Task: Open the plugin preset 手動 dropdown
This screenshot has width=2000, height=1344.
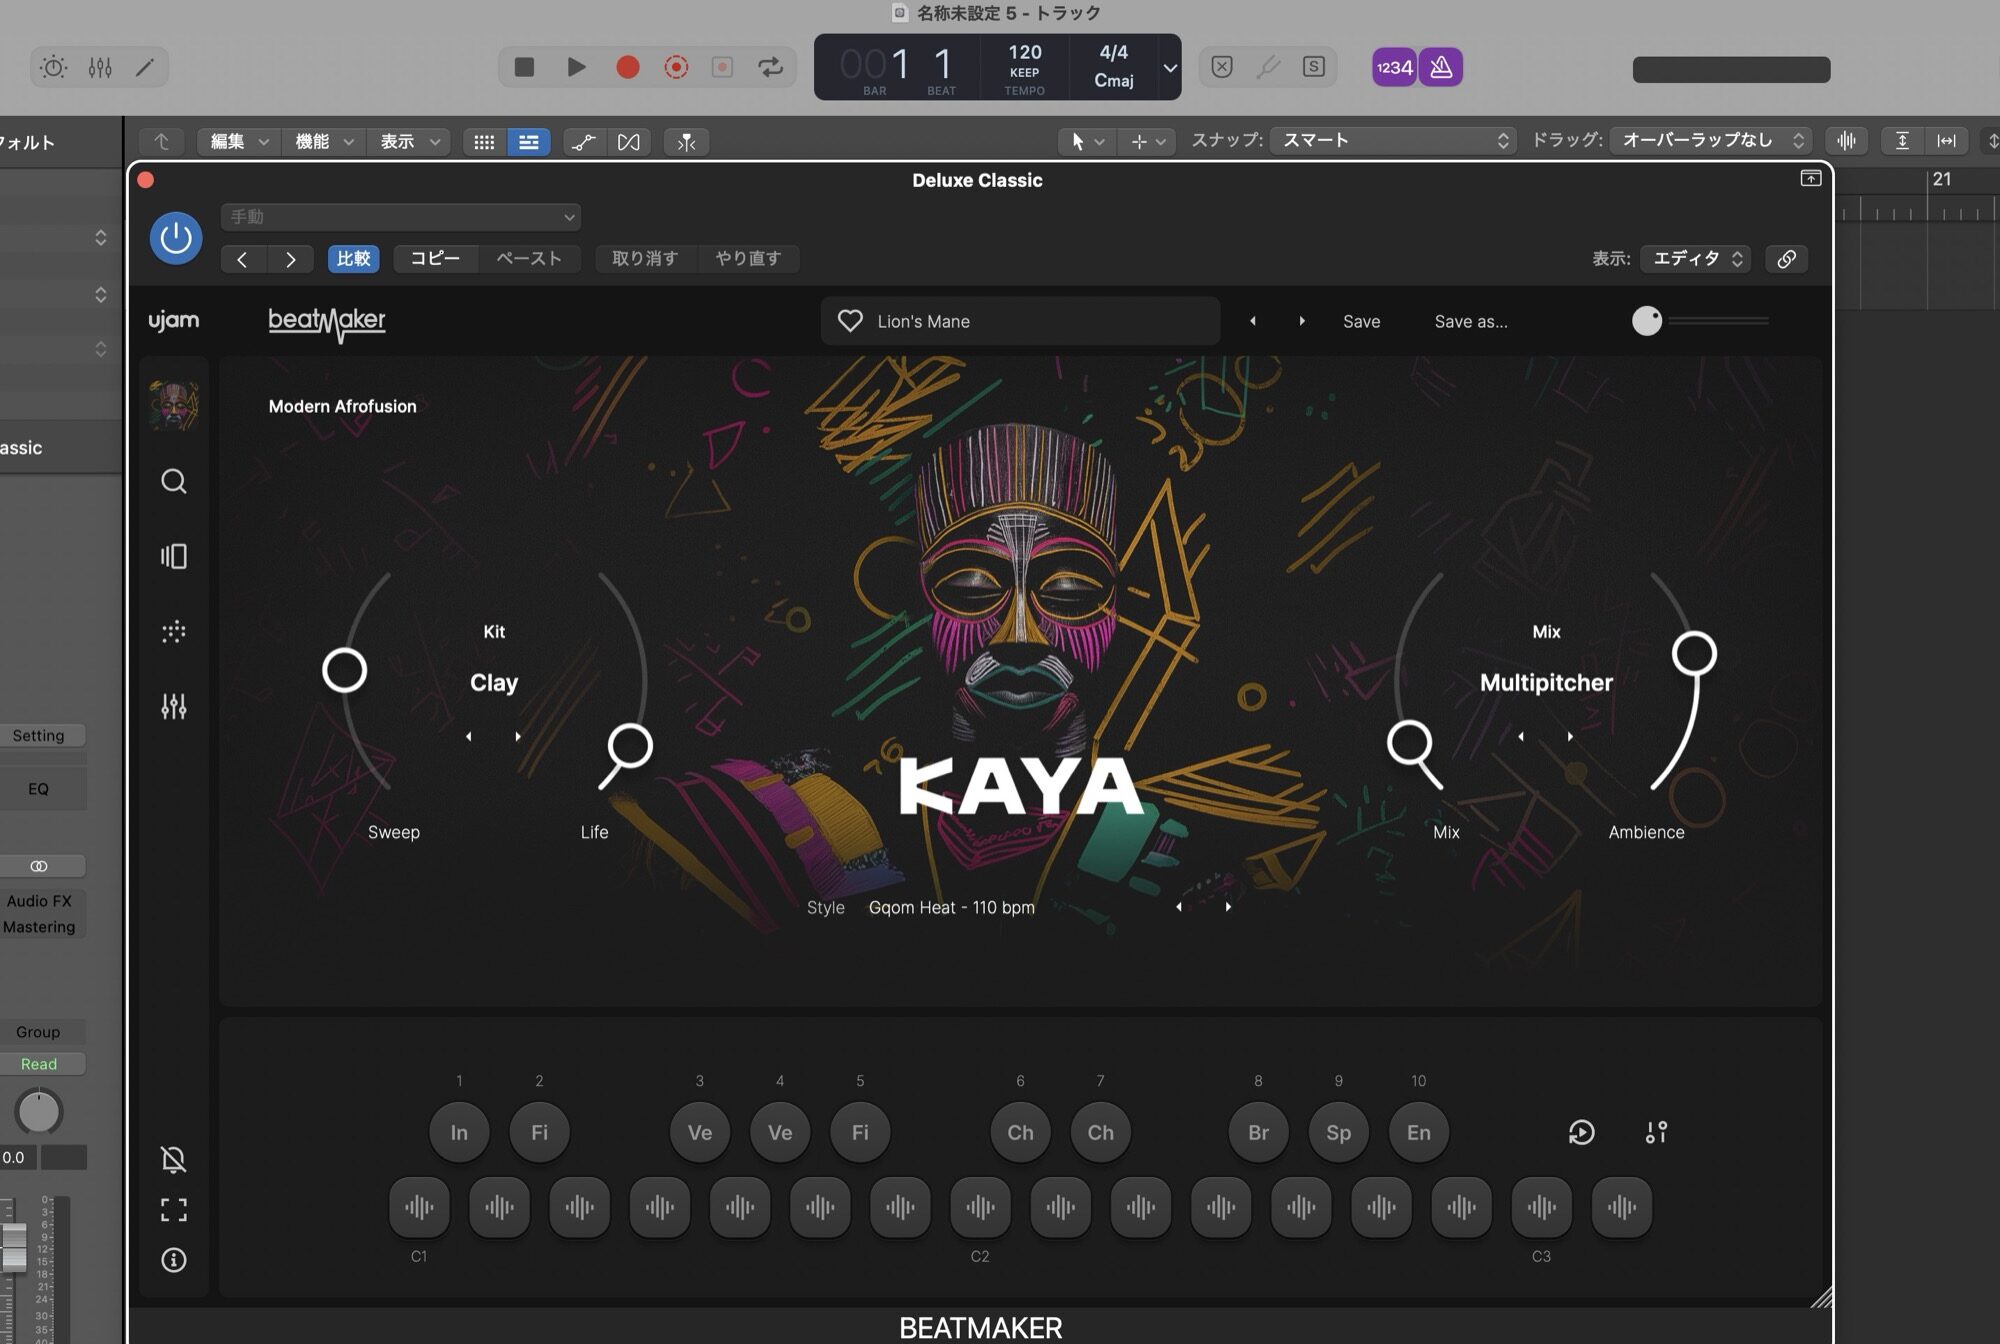Action: point(401,217)
